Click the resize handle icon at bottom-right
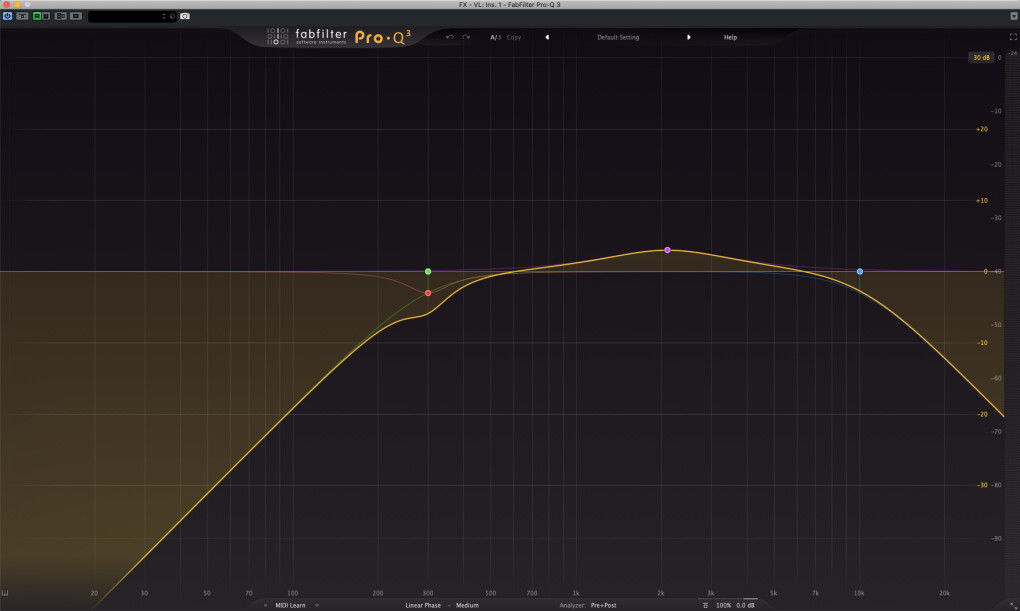This screenshot has width=1020, height=611. (1013, 605)
